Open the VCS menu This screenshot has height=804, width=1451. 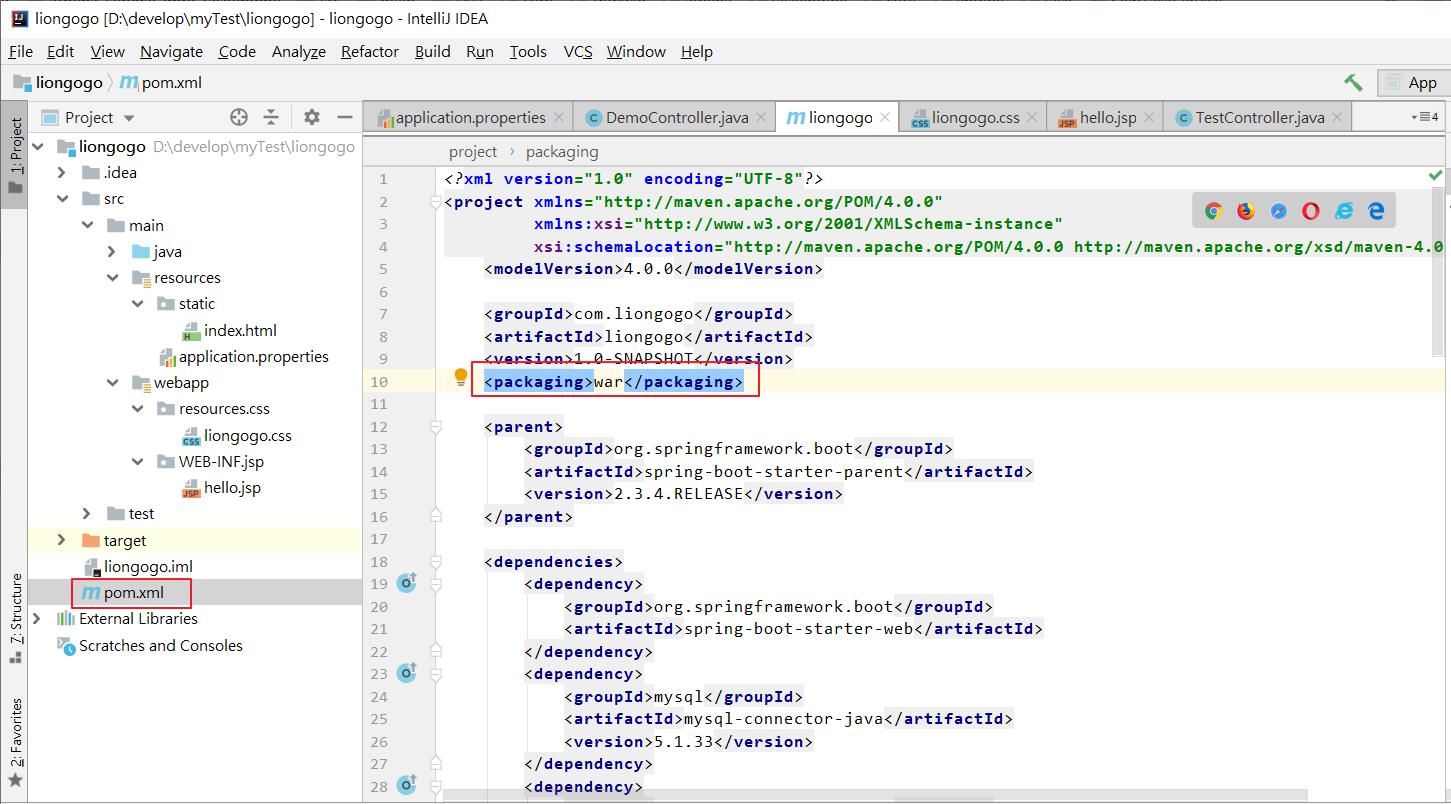[578, 51]
